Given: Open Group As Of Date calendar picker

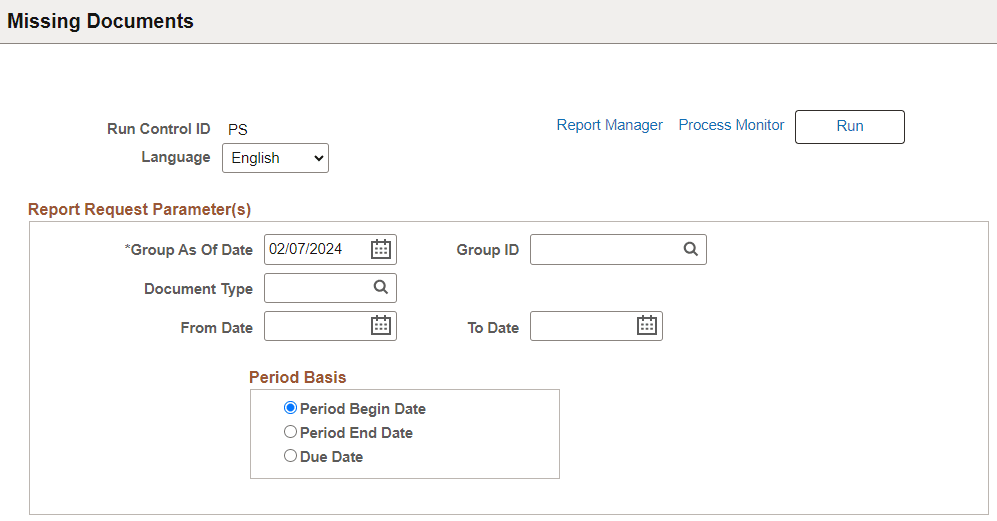Looking at the screenshot, I should (x=381, y=250).
